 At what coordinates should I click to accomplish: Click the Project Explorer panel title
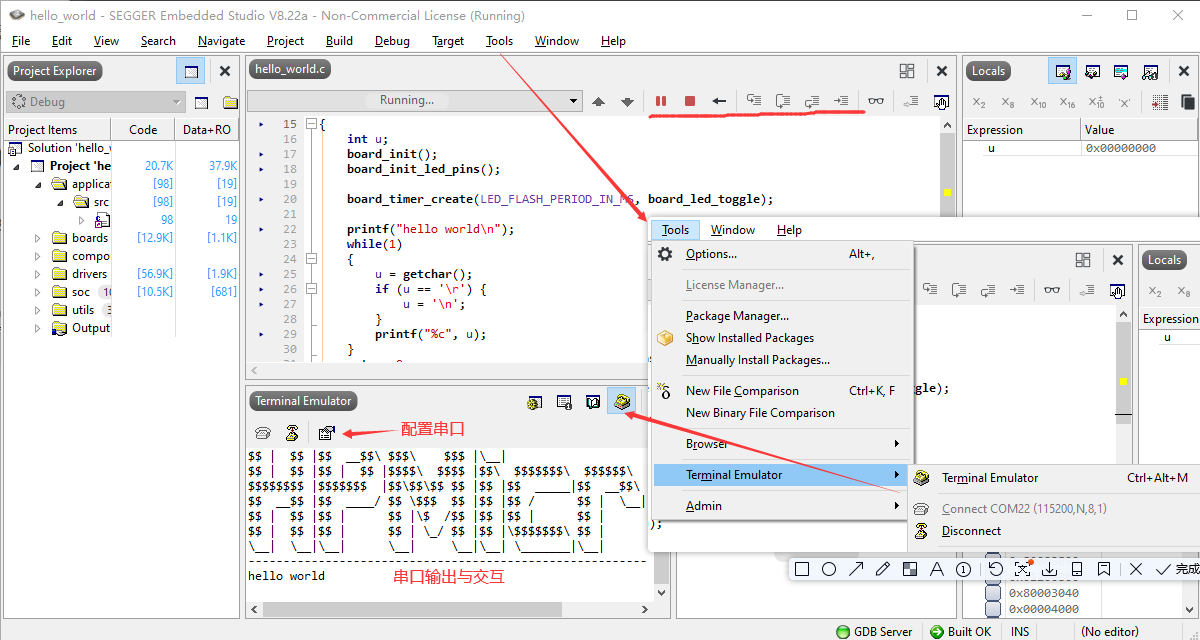point(55,71)
